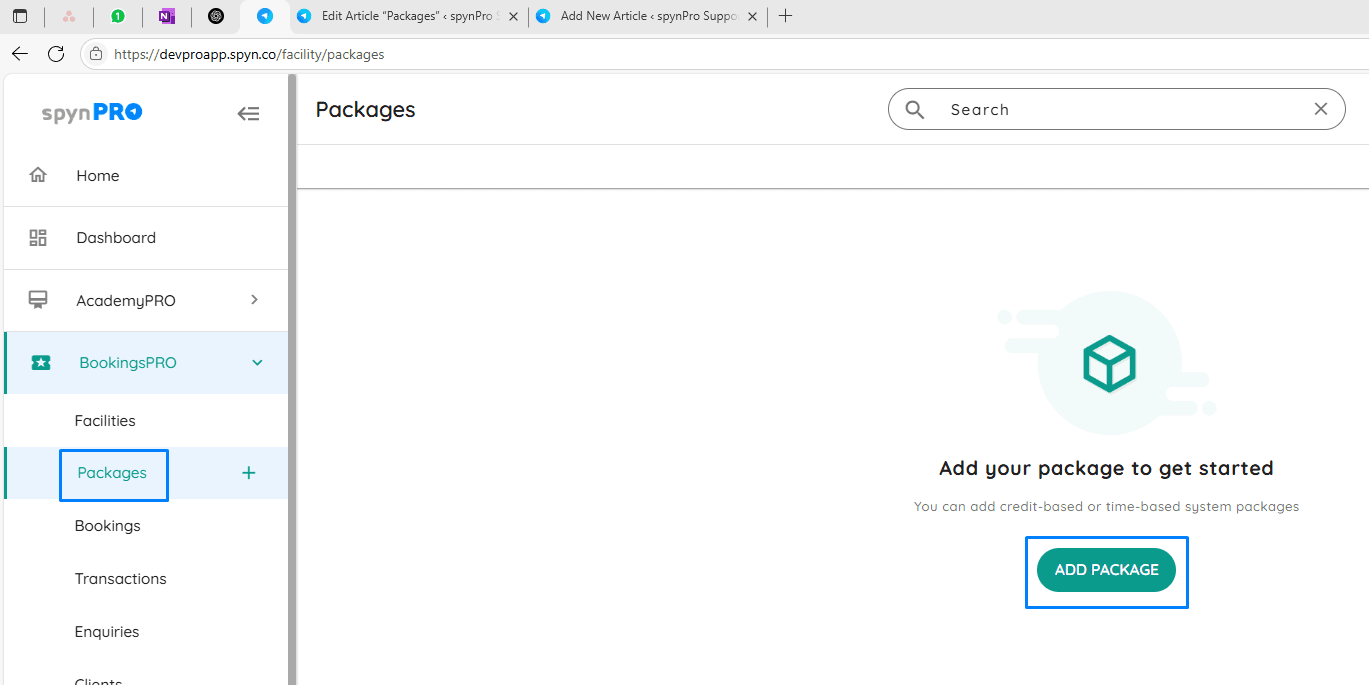
Task: Click the BookingsPRO ticket icon
Action: pyautogui.click(x=41, y=363)
